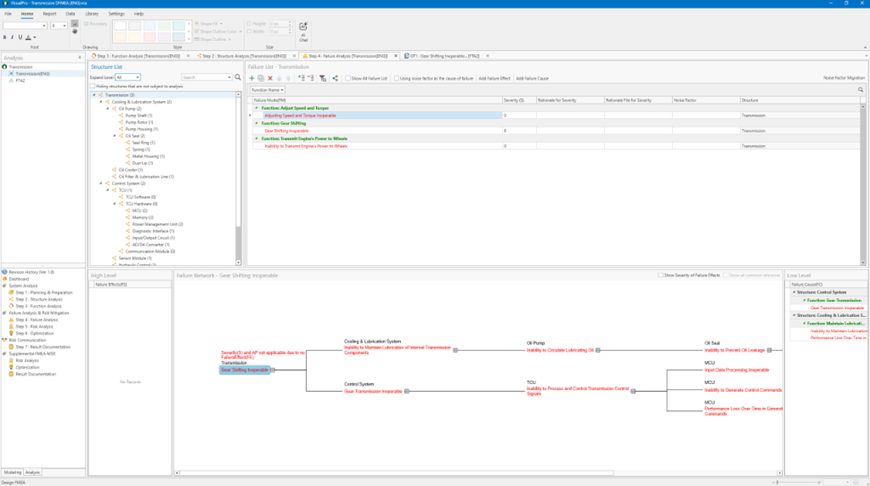
Task: Select the FTA2 item in Analysis tree
Action: (20, 80)
